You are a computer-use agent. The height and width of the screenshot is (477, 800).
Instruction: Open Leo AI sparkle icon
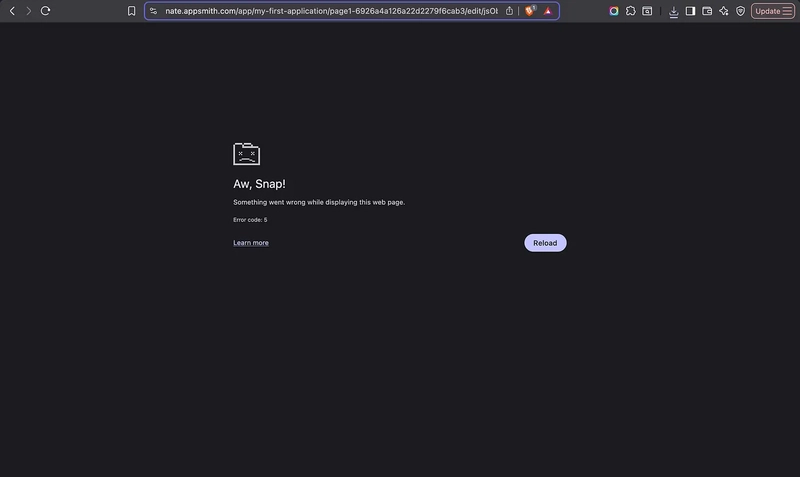[x=723, y=11]
